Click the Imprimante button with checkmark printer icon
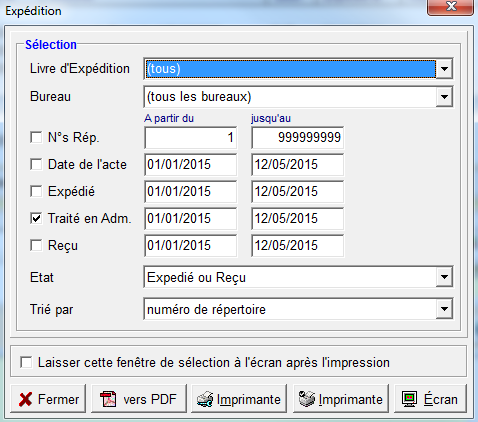The height and width of the screenshot is (422, 478). pyautogui.click(x=341, y=399)
